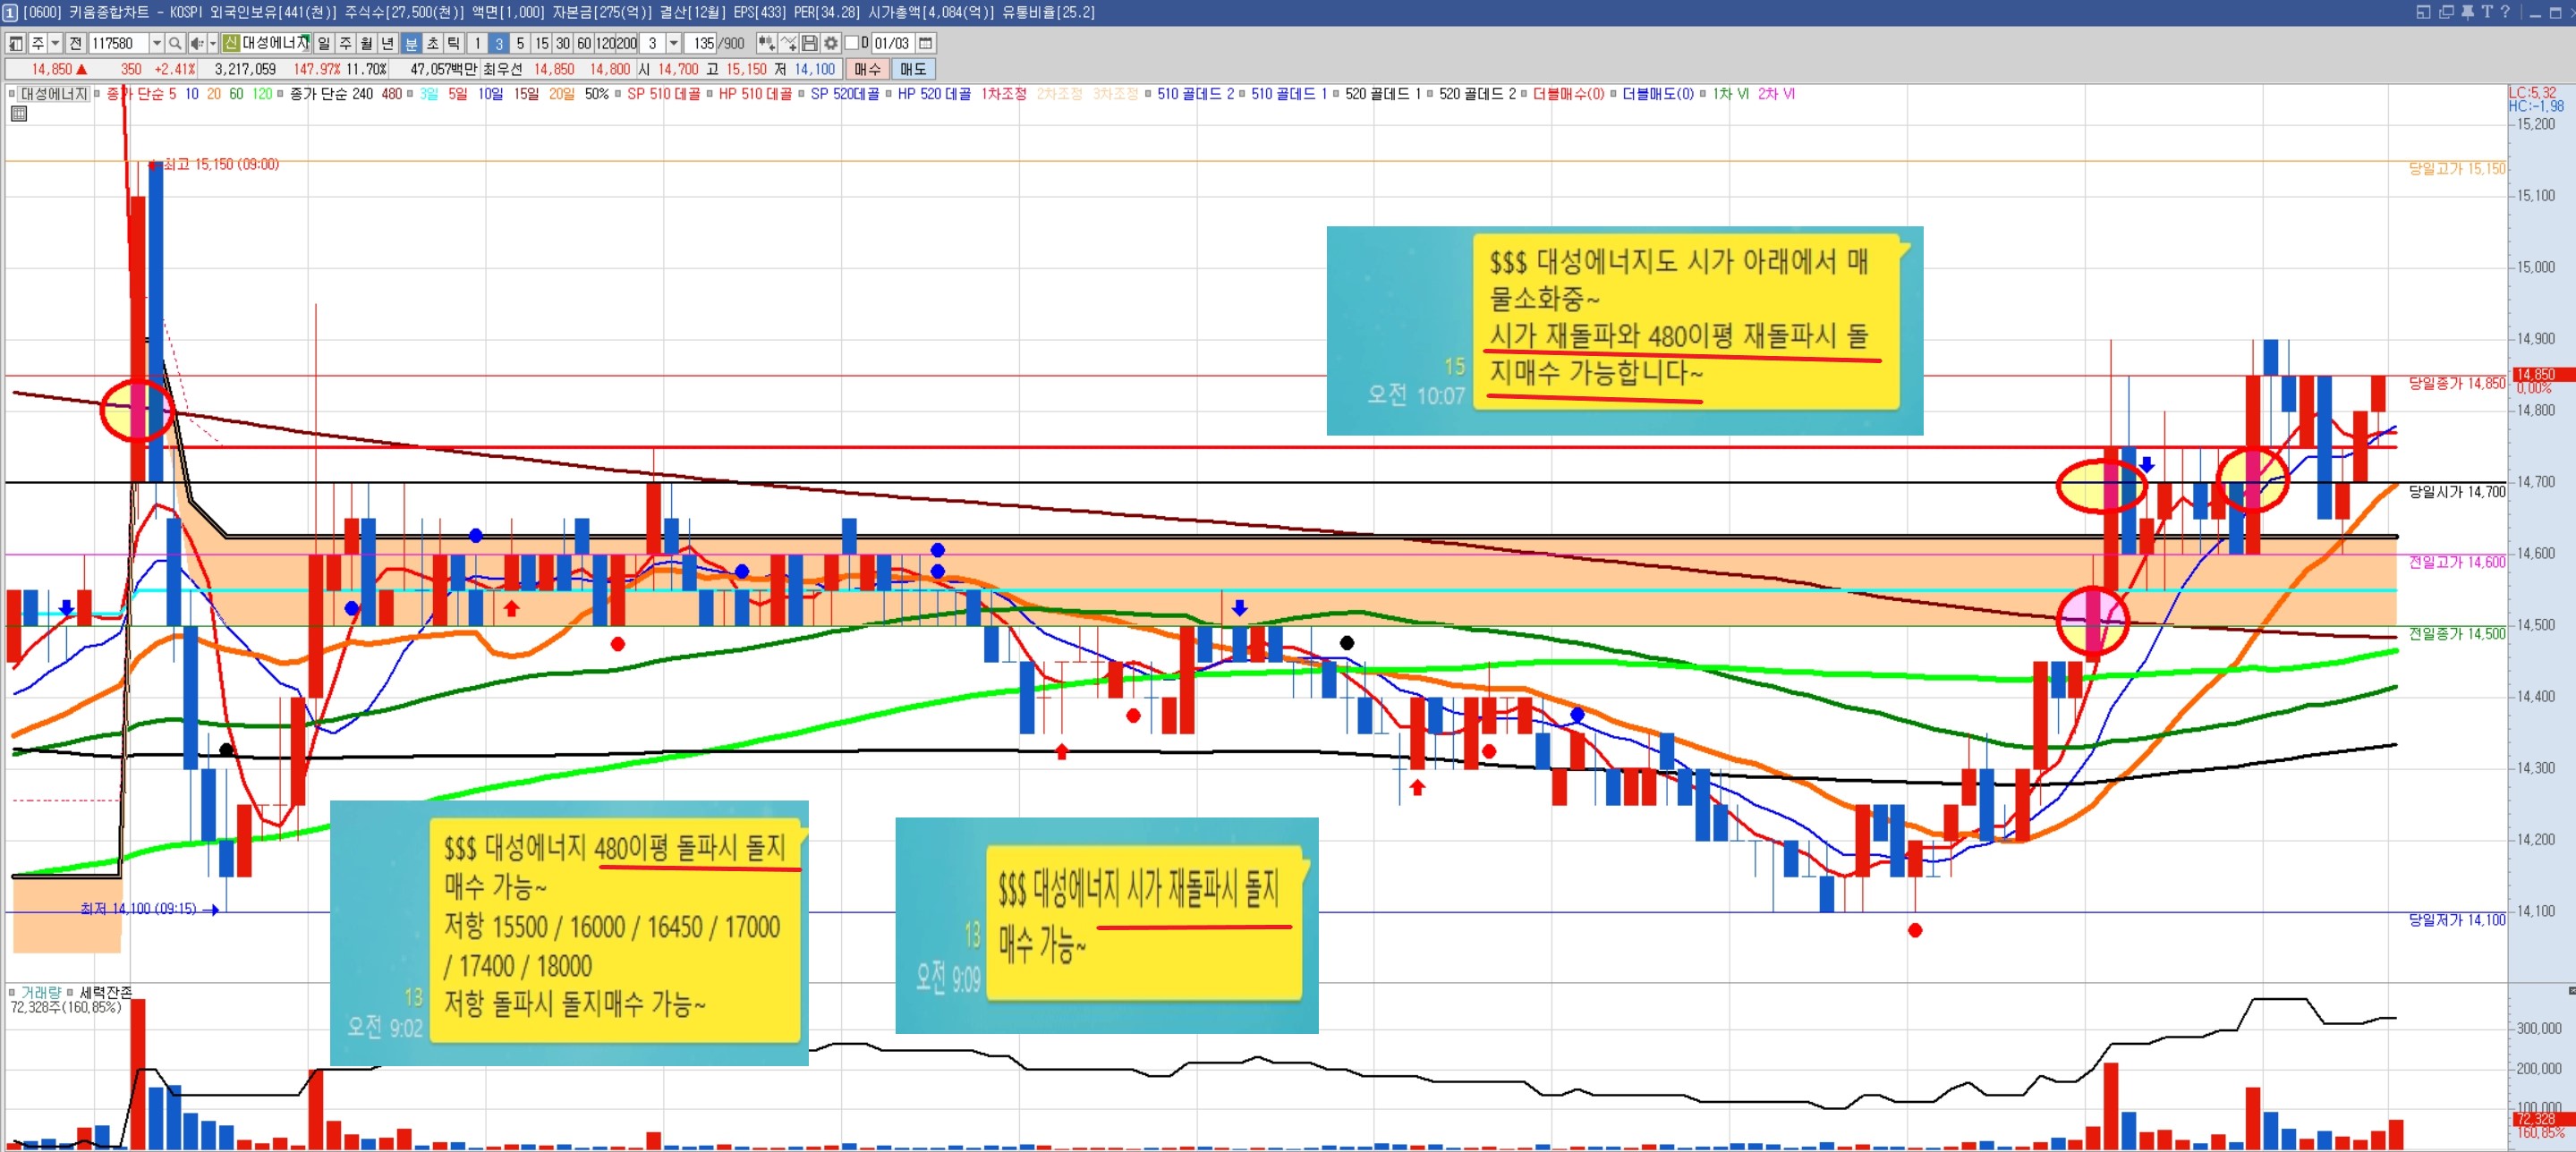Click the speaker sound icon in toolbar
Image resolution: width=2576 pixels, height=1152 pixels.
click(197, 43)
